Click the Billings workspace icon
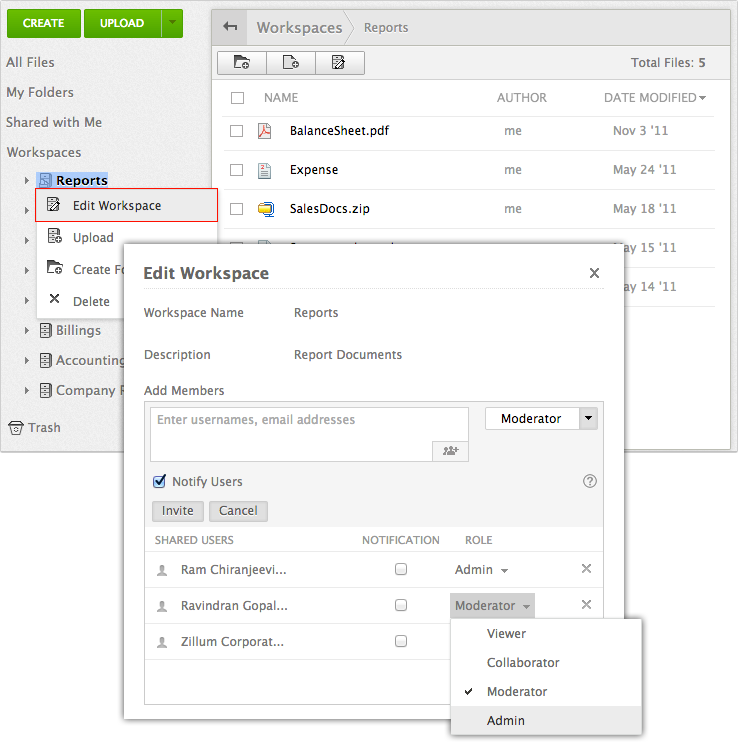Image resolution: width=738 pixels, height=742 pixels. [45, 330]
